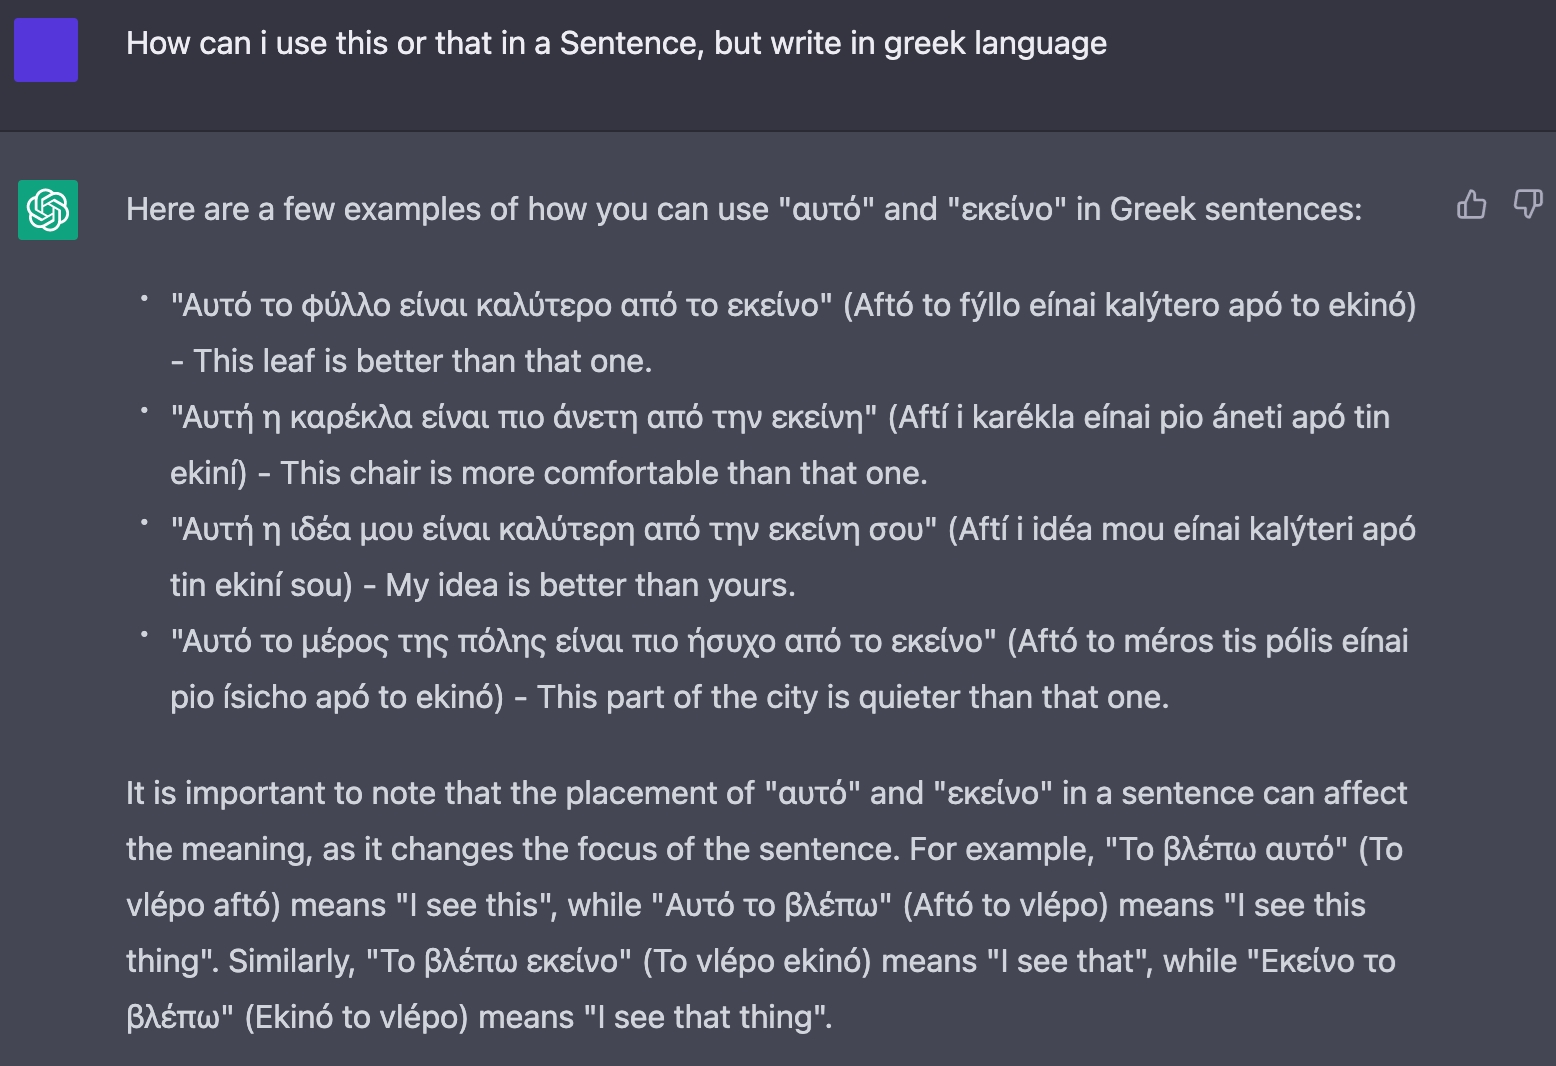
Task: Click the user prompt about Greek language
Action: [x=616, y=43]
